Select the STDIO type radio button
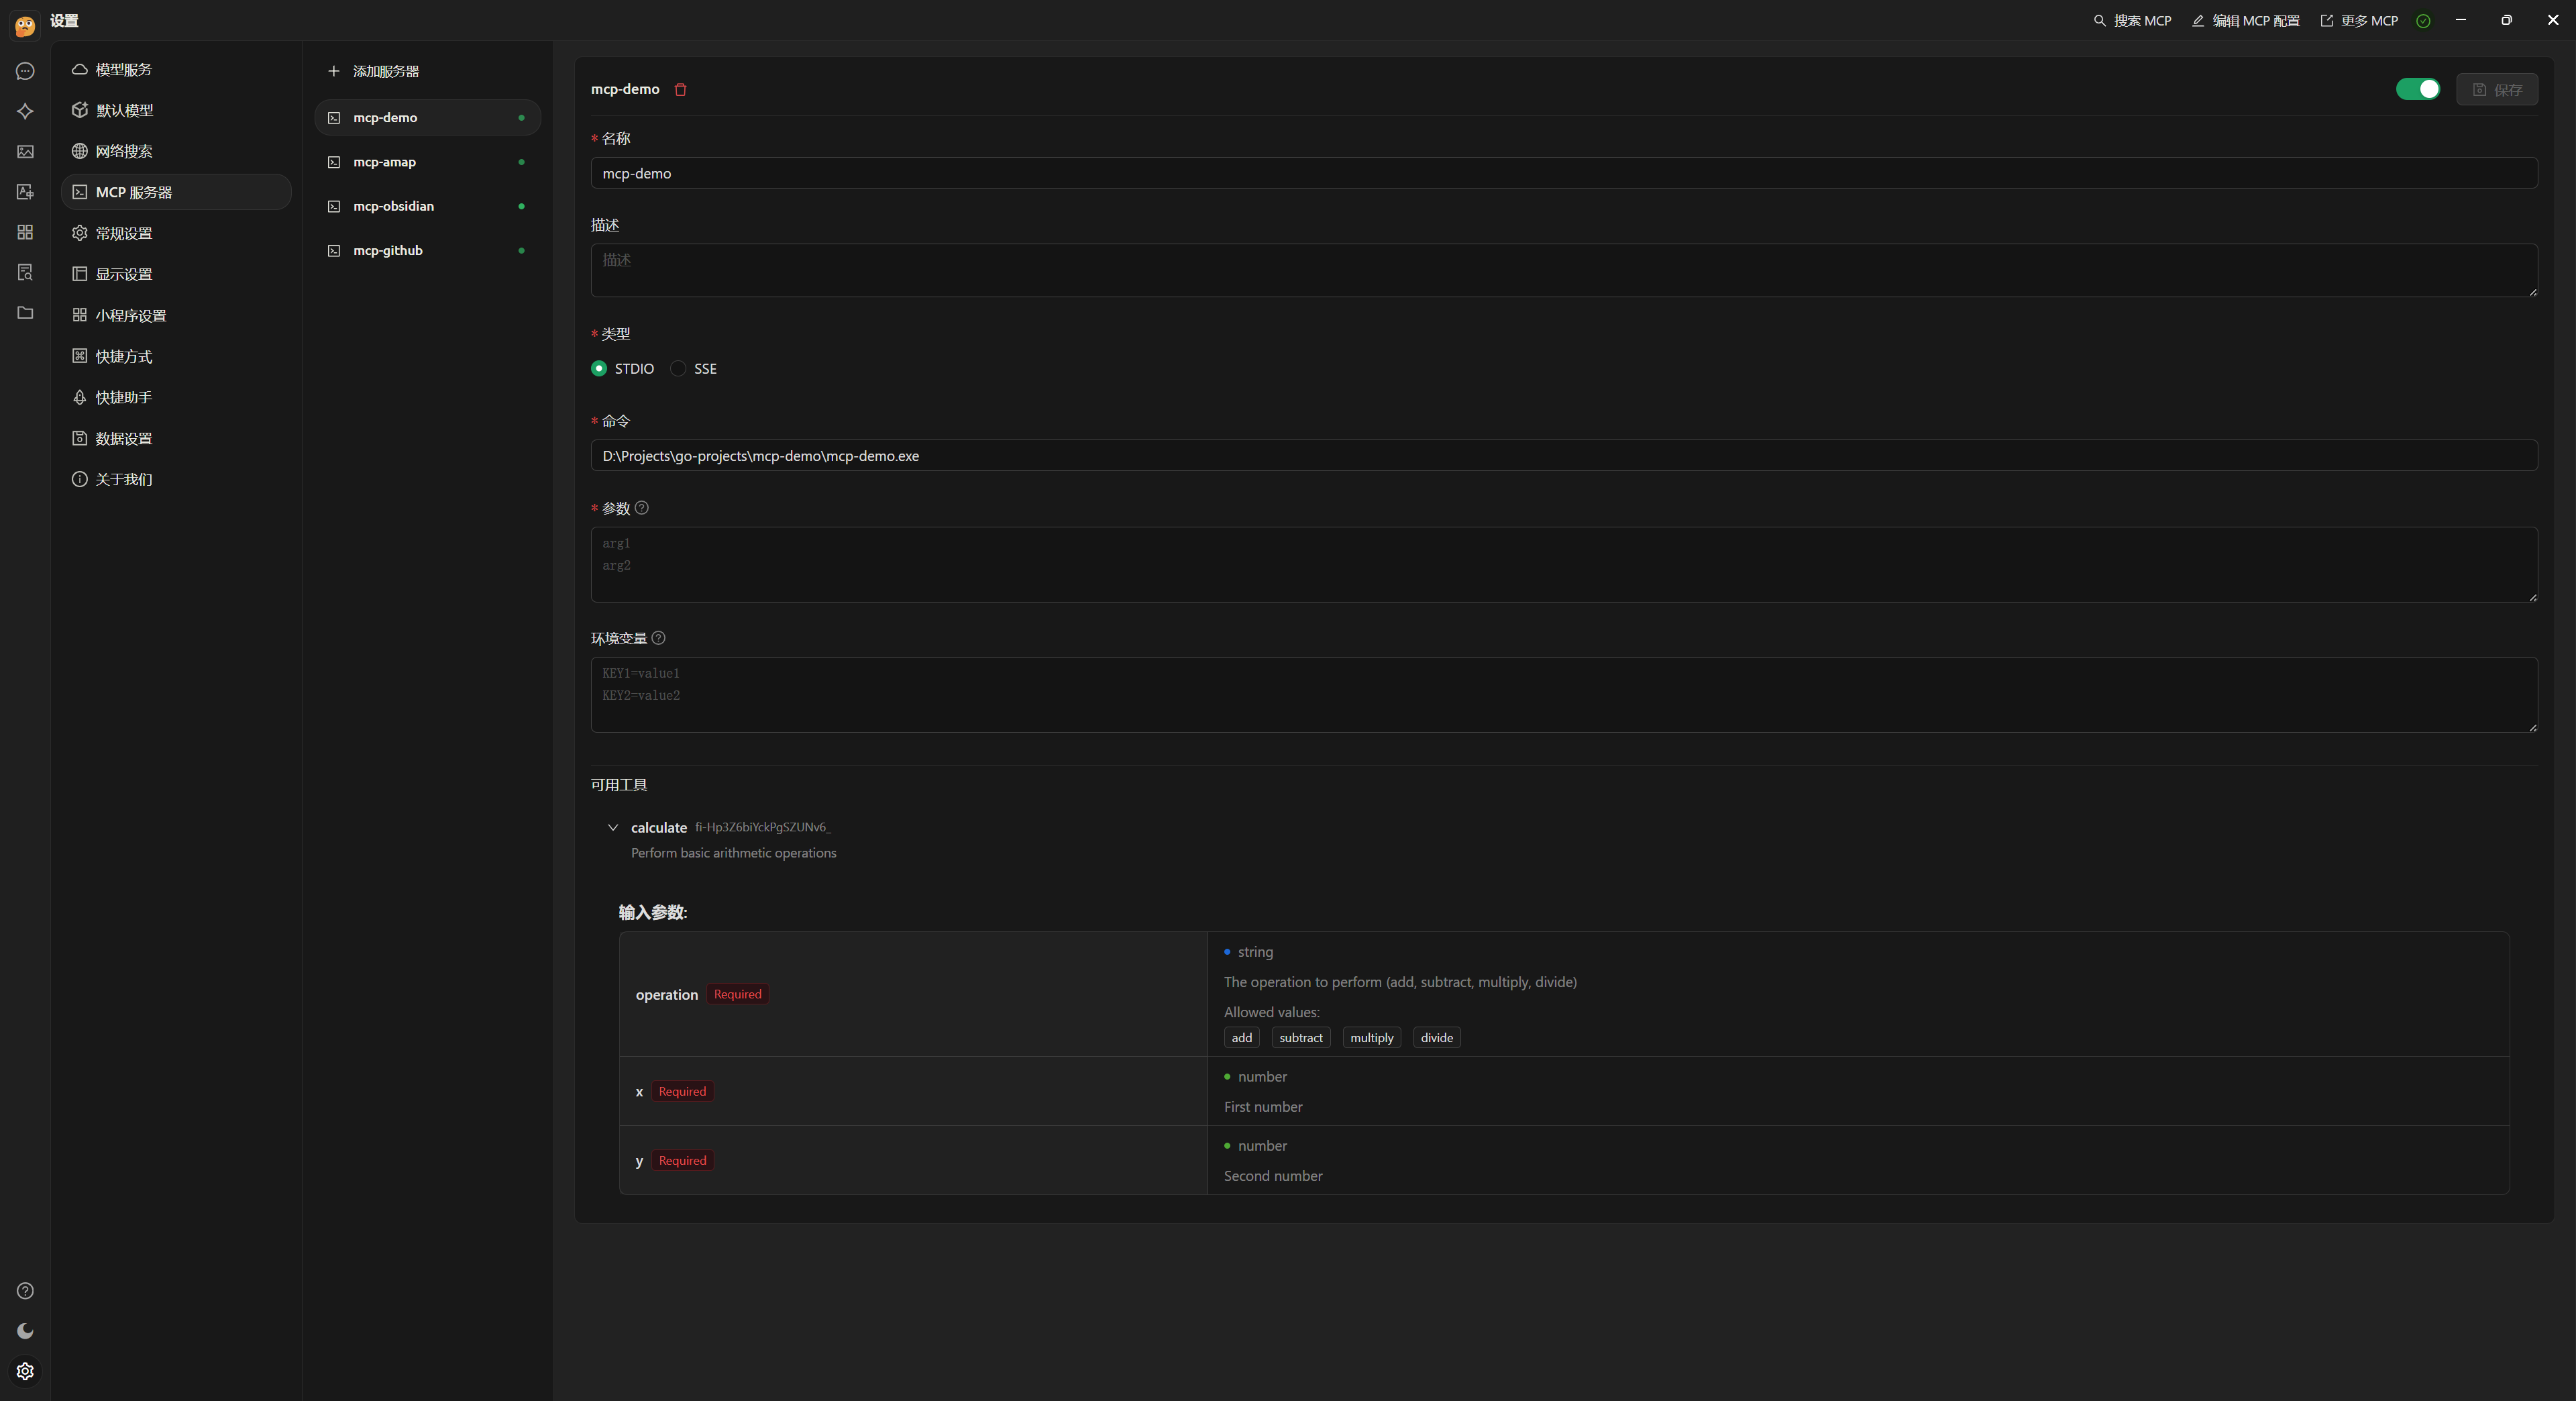The image size is (2576, 1401). click(x=599, y=369)
